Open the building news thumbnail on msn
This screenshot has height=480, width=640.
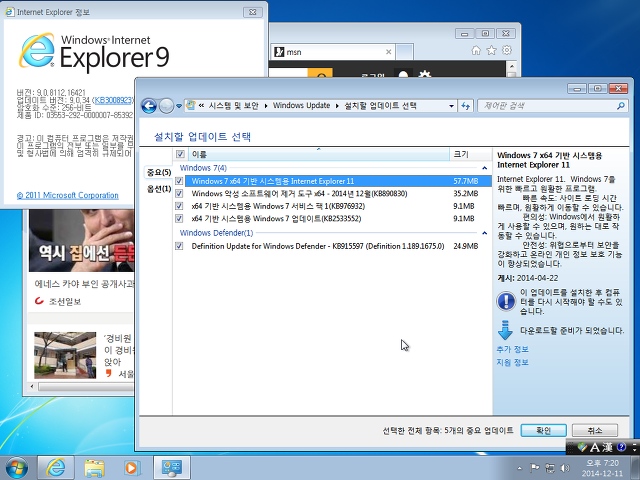pos(65,355)
